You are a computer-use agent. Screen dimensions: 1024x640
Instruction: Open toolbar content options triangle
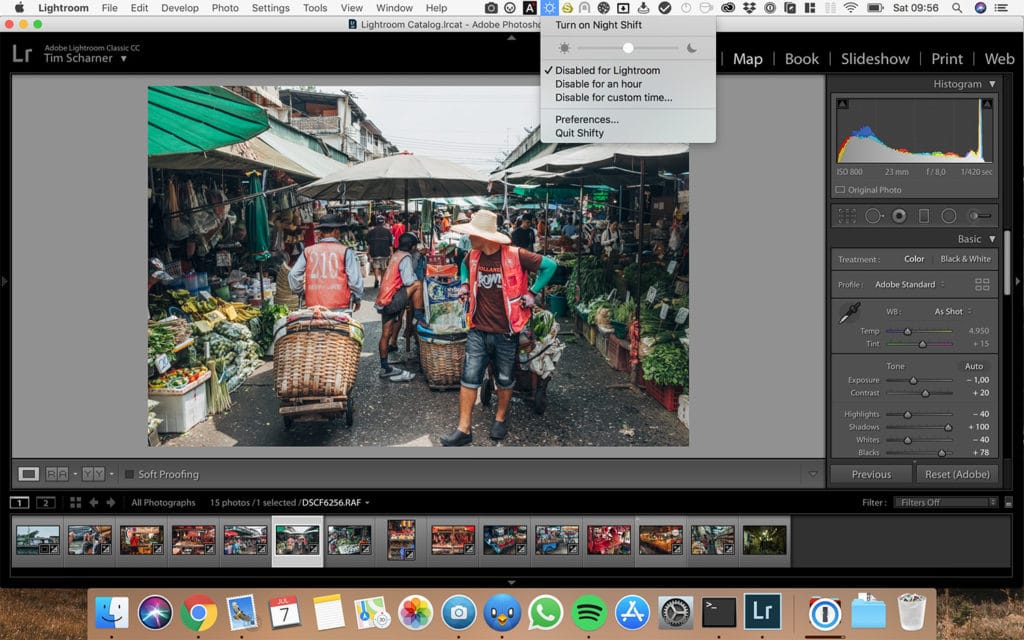[x=813, y=474]
